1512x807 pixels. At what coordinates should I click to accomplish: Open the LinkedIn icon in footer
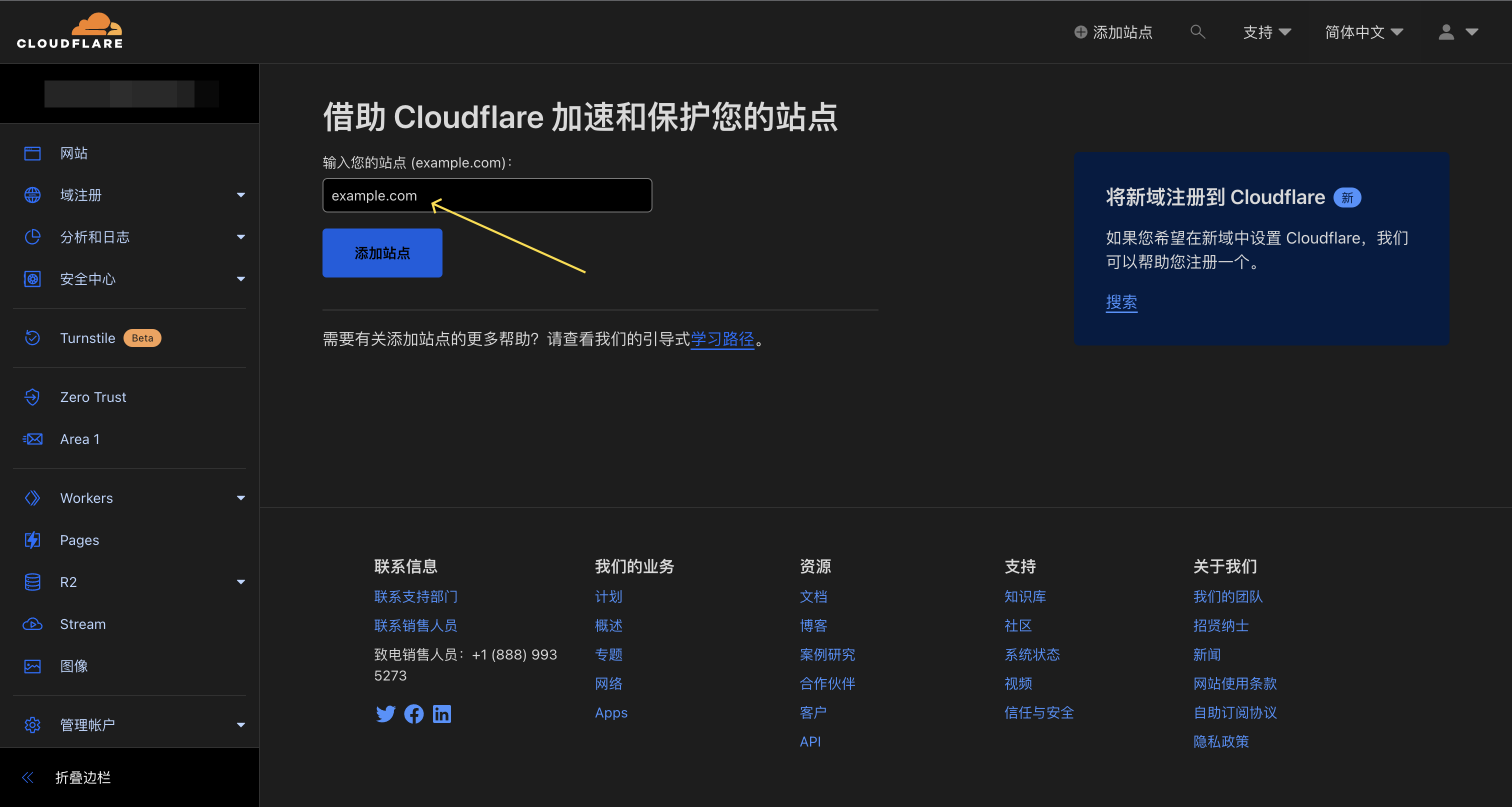point(442,714)
